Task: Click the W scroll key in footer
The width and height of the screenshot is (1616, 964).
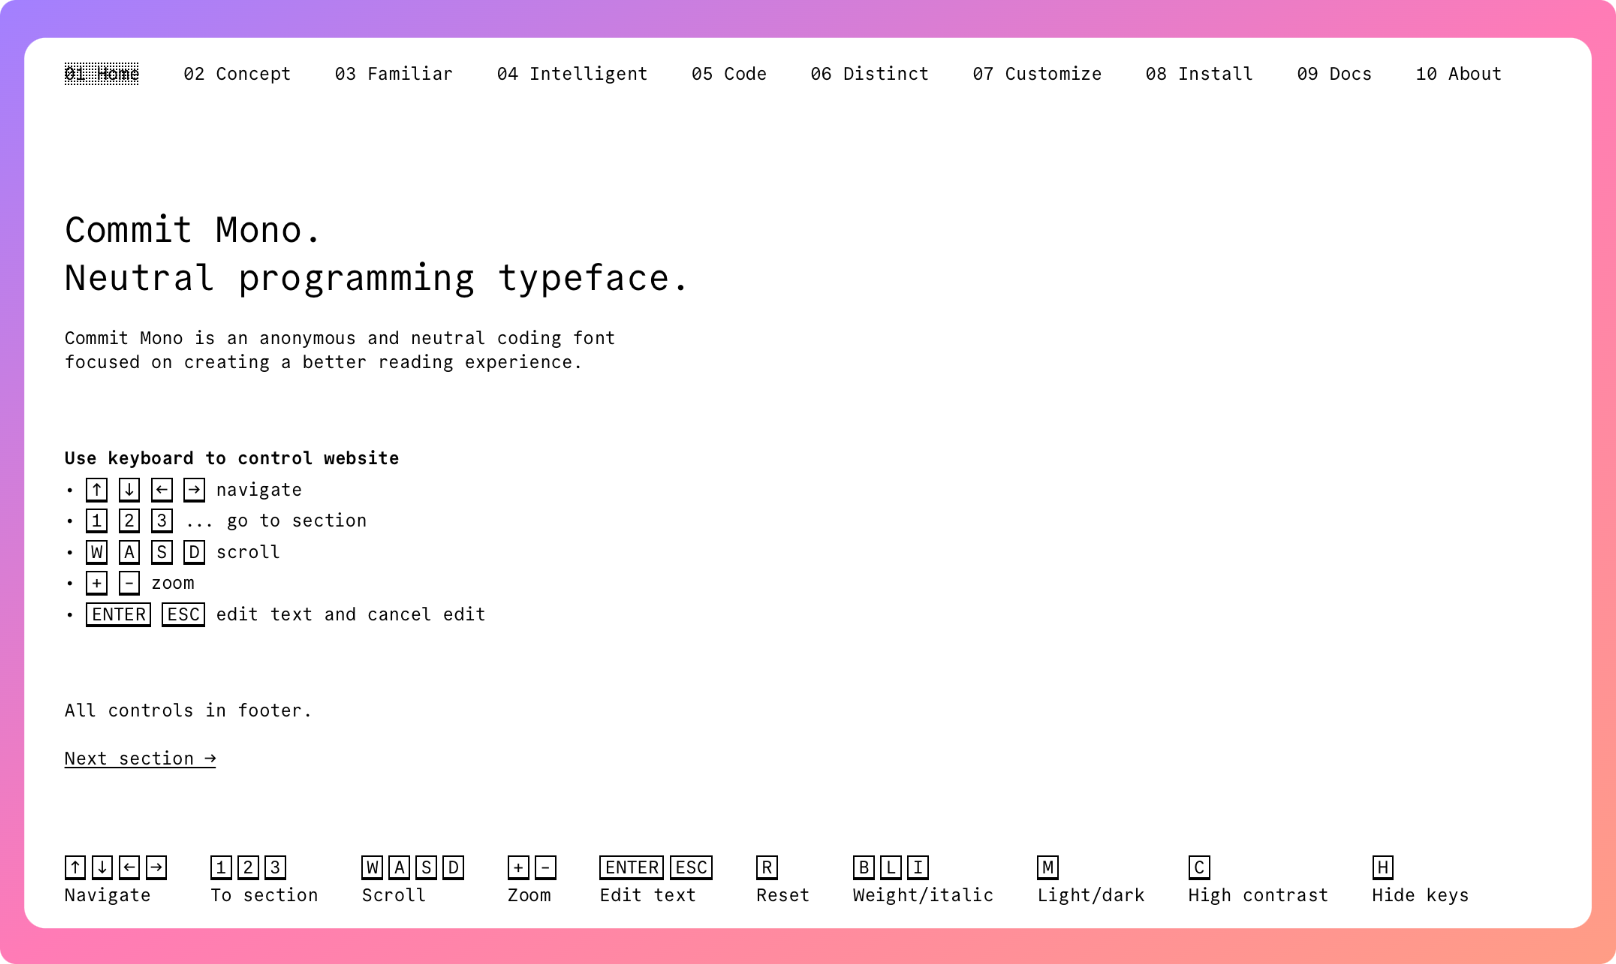Action: (372, 867)
